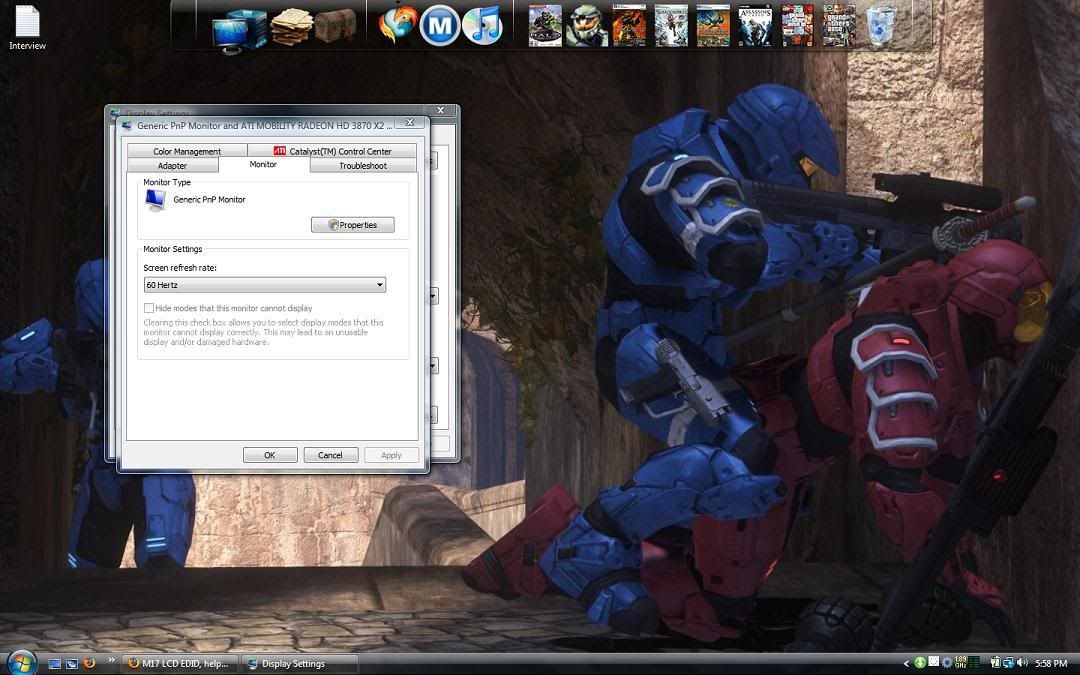Click the green round tray icon
The height and width of the screenshot is (675, 1080).
920,663
